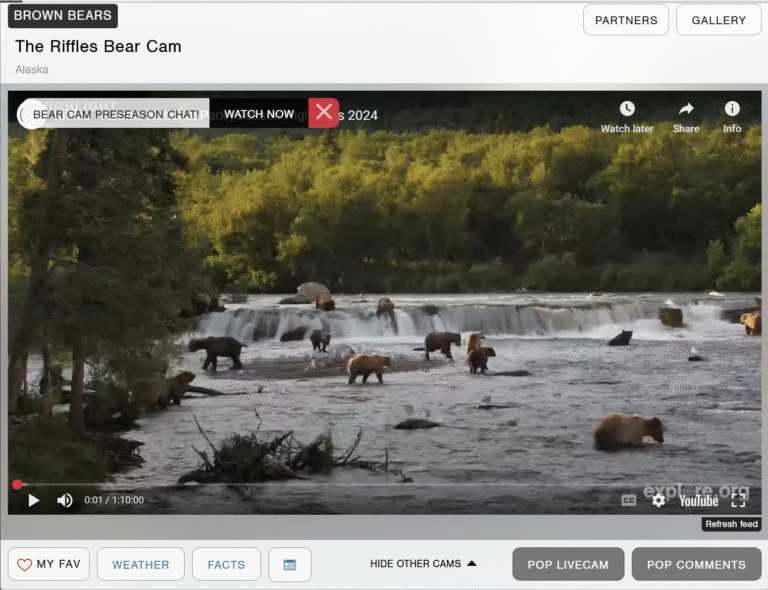Click POP LIVECAM button
Image resolution: width=768 pixels, height=590 pixels.
[x=568, y=564]
